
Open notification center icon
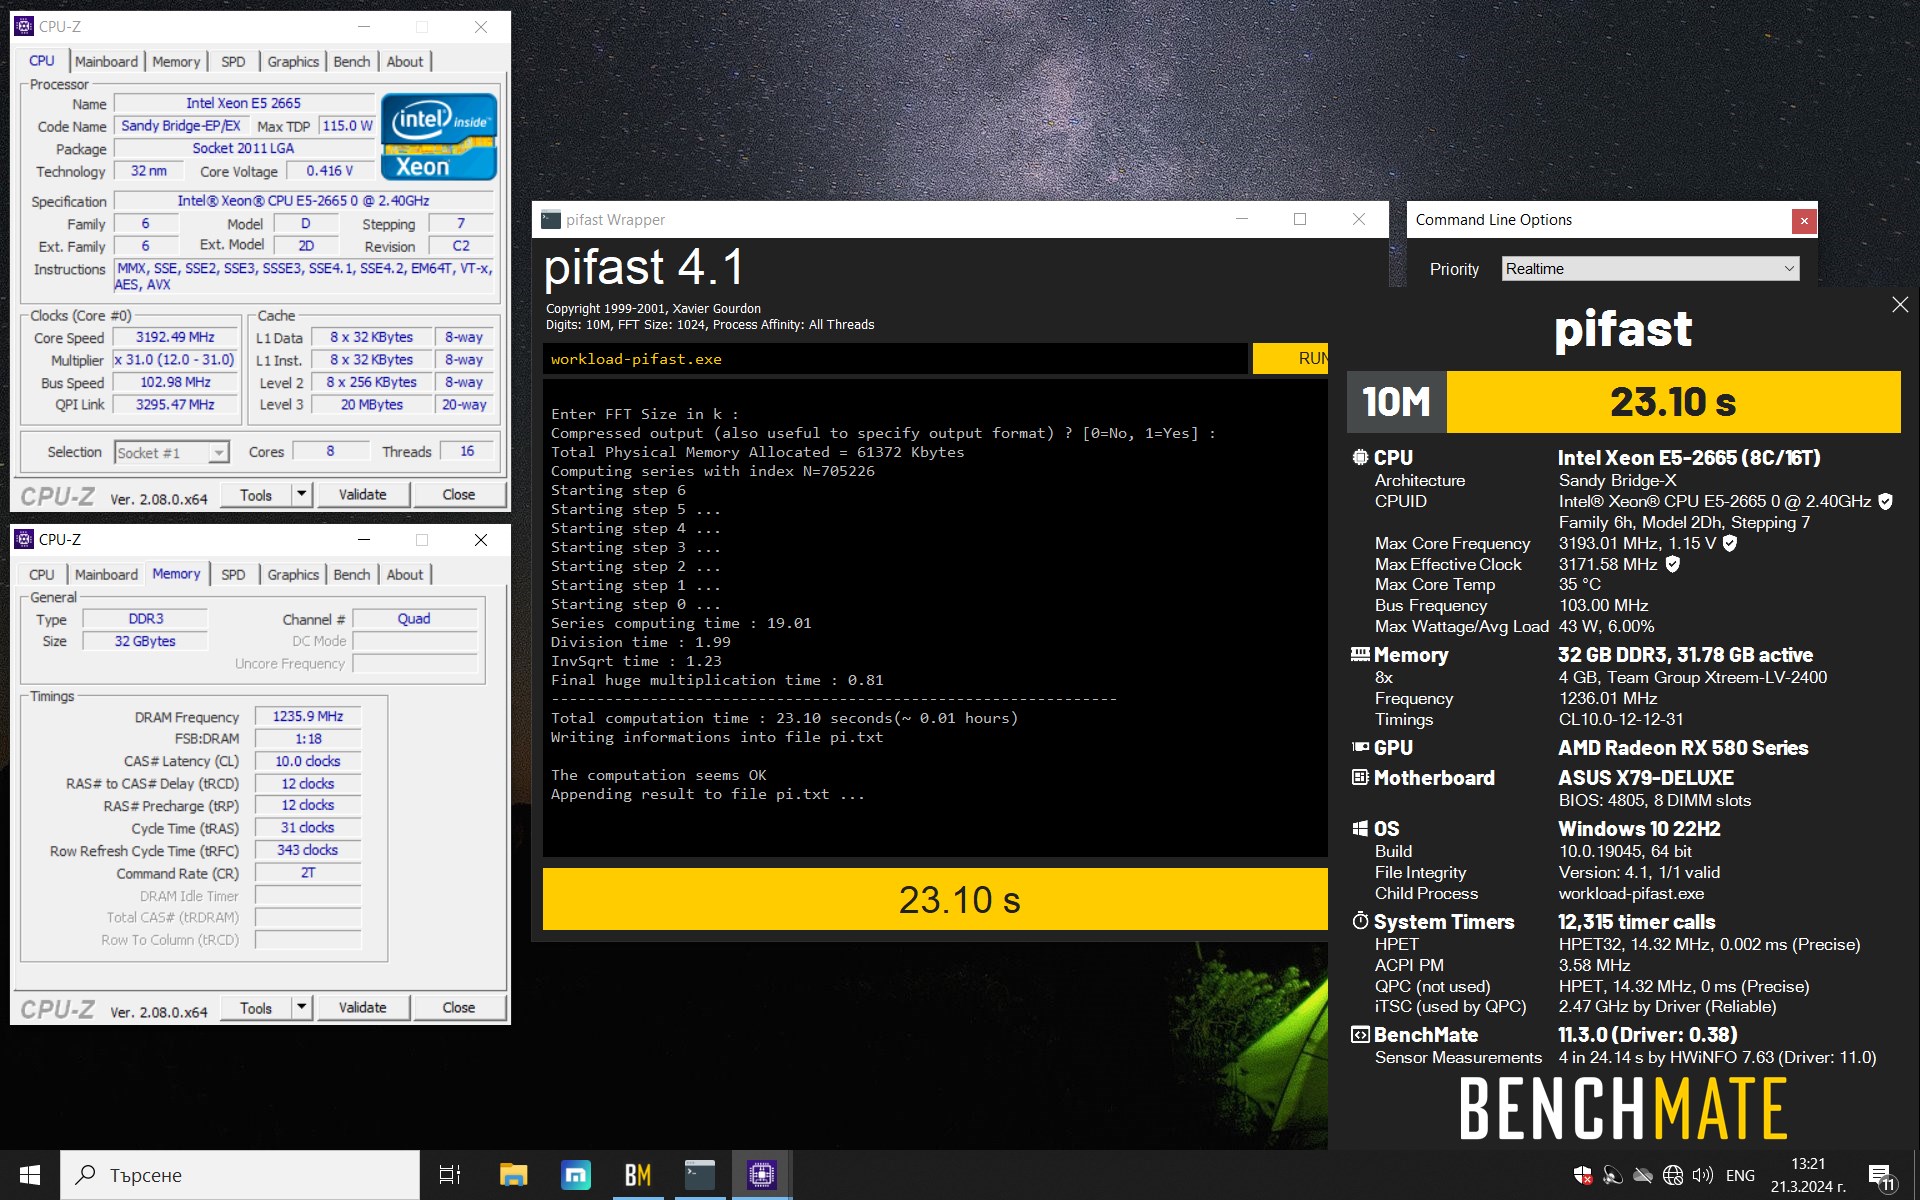[x=1881, y=1176]
